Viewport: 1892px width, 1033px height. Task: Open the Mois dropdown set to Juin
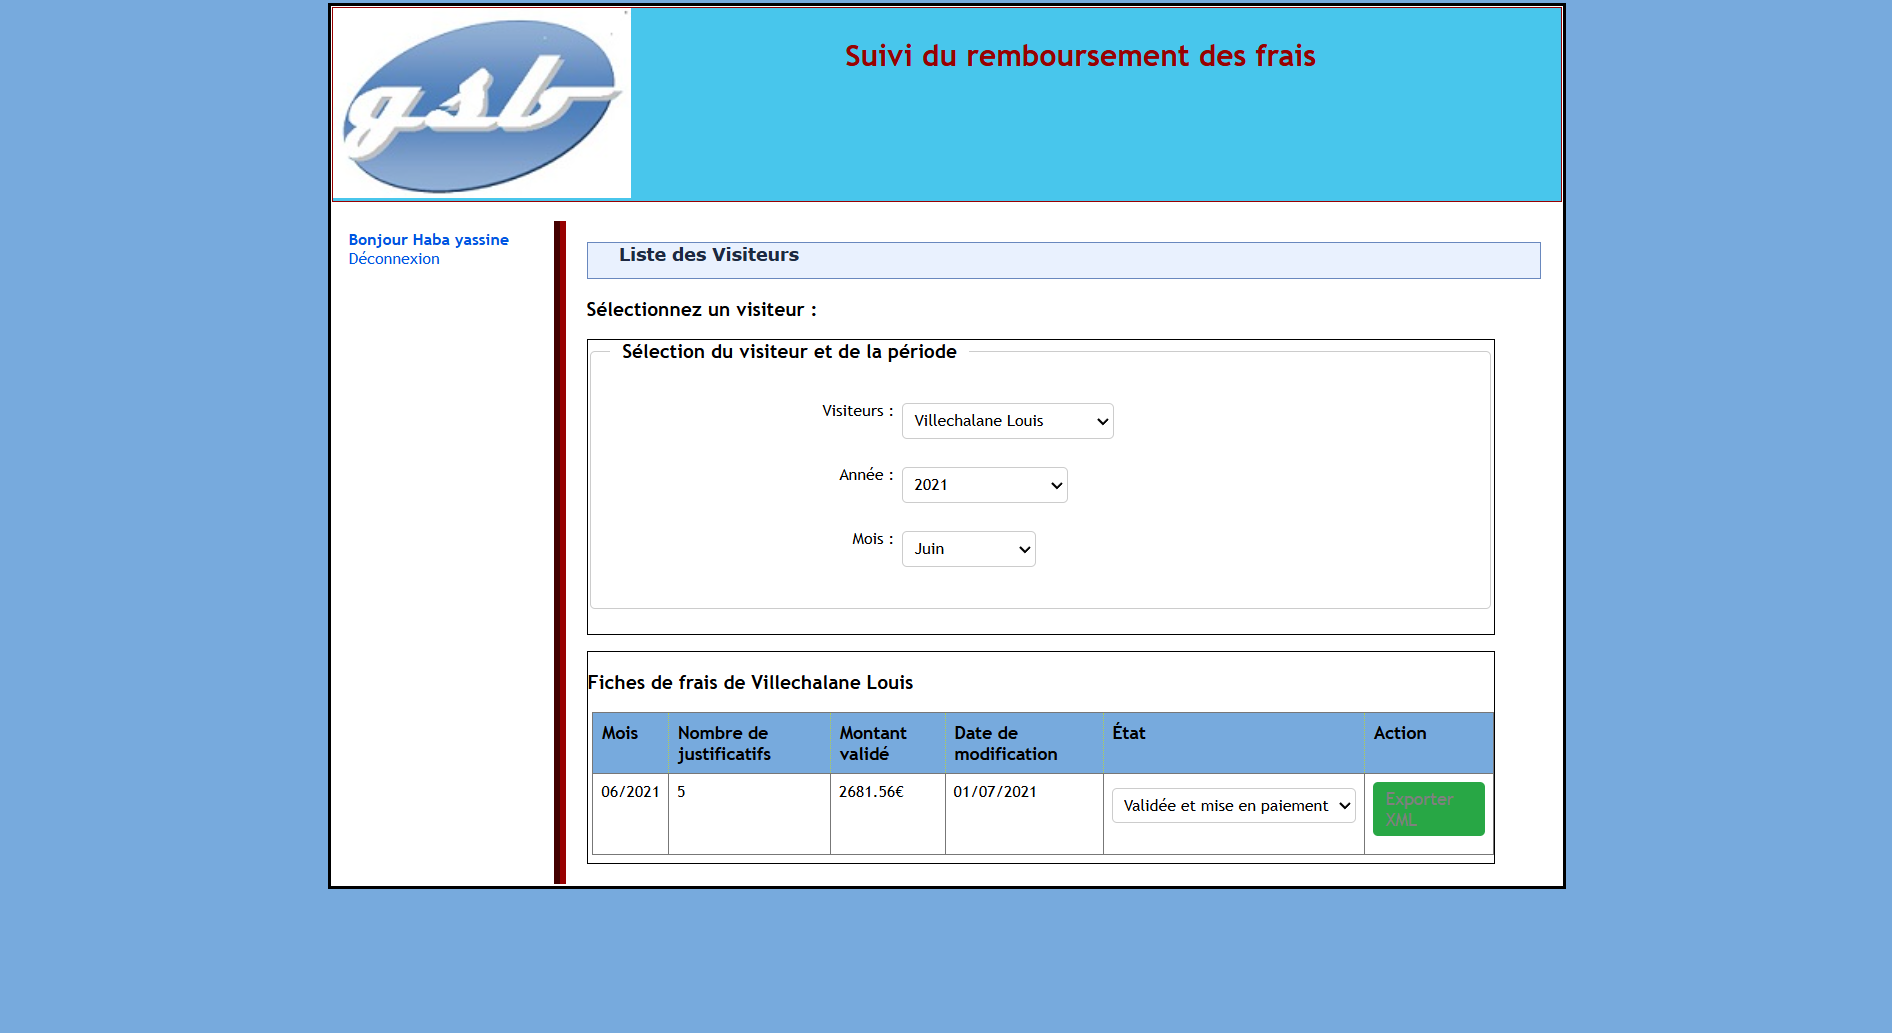(968, 549)
